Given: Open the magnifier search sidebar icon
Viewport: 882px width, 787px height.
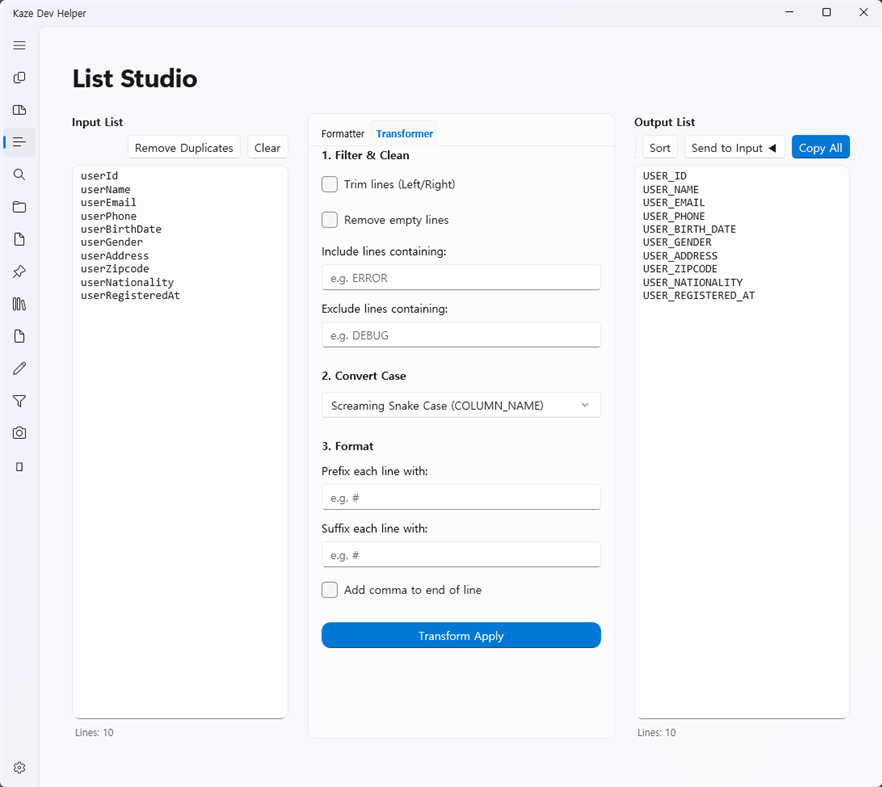Looking at the screenshot, I should (19, 174).
